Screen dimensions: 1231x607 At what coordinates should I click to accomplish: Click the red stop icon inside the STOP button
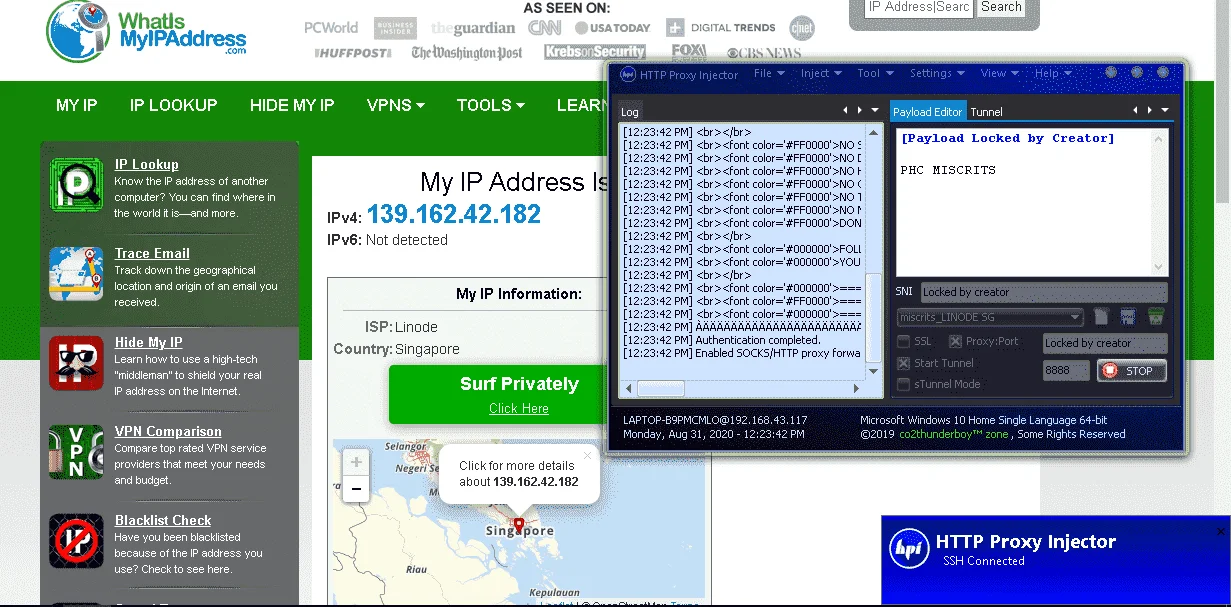[1109, 371]
